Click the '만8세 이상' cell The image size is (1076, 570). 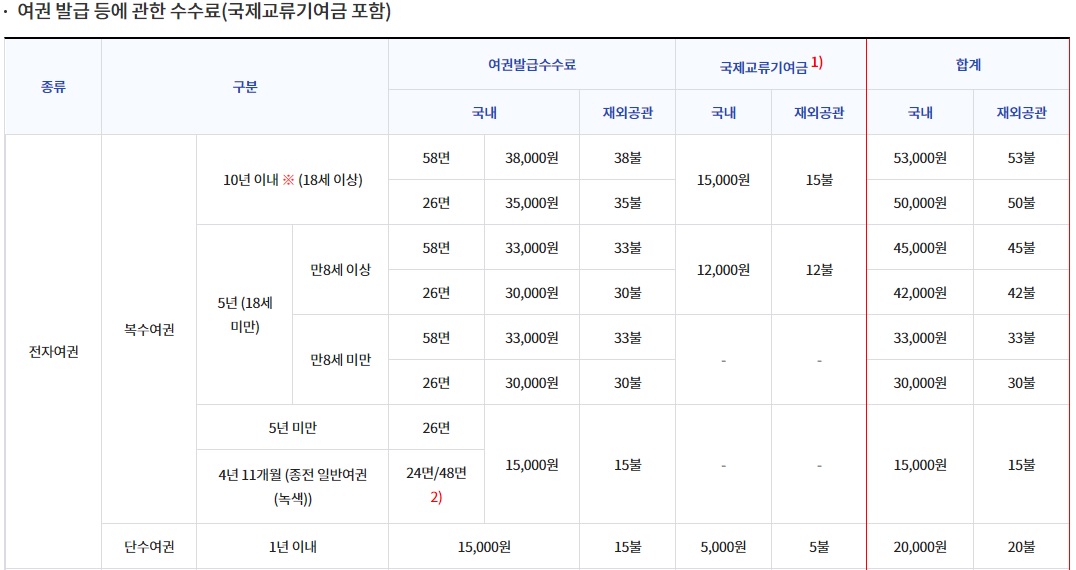[340, 270]
